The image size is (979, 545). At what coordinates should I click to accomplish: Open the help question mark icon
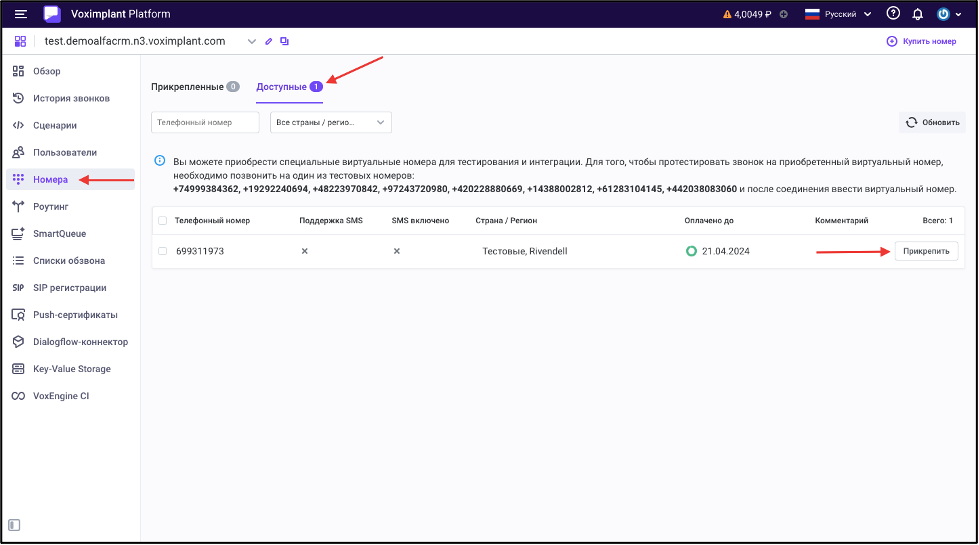pyautogui.click(x=893, y=13)
